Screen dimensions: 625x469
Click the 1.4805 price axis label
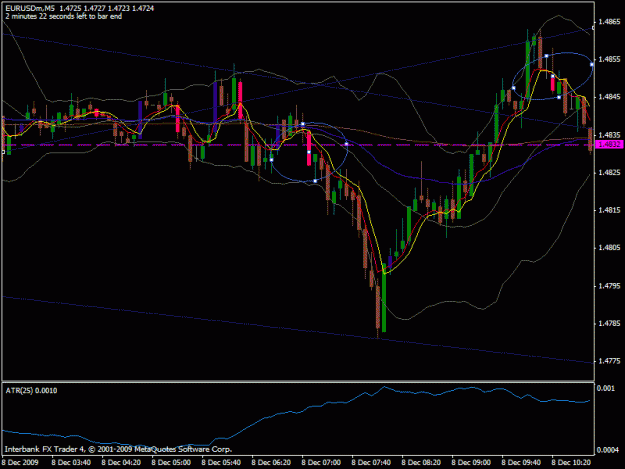[609, 248]
